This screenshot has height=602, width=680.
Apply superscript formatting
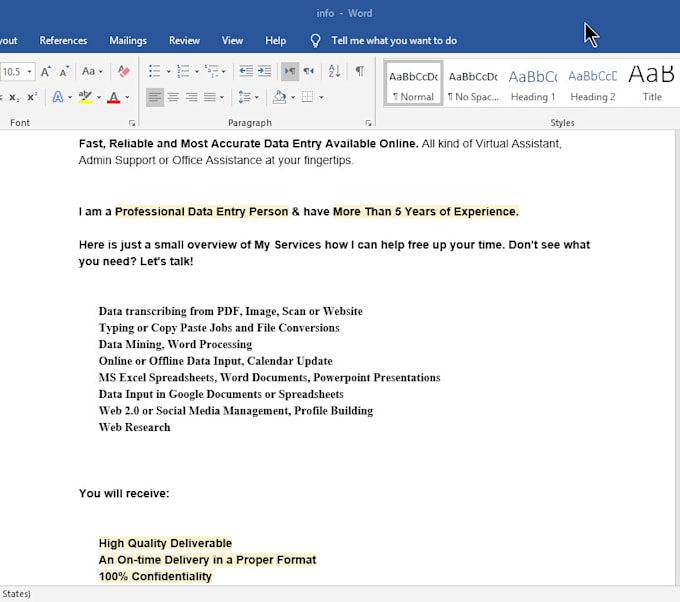pos(32,97)
